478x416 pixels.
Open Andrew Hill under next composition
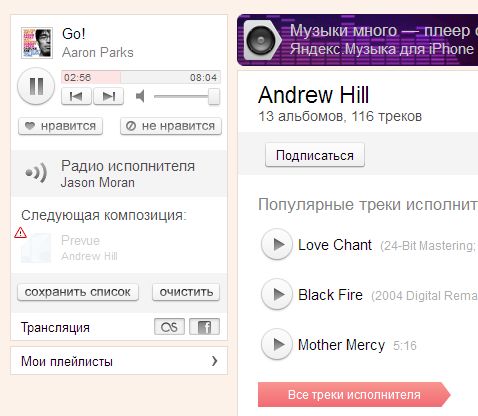pos(89,256)
